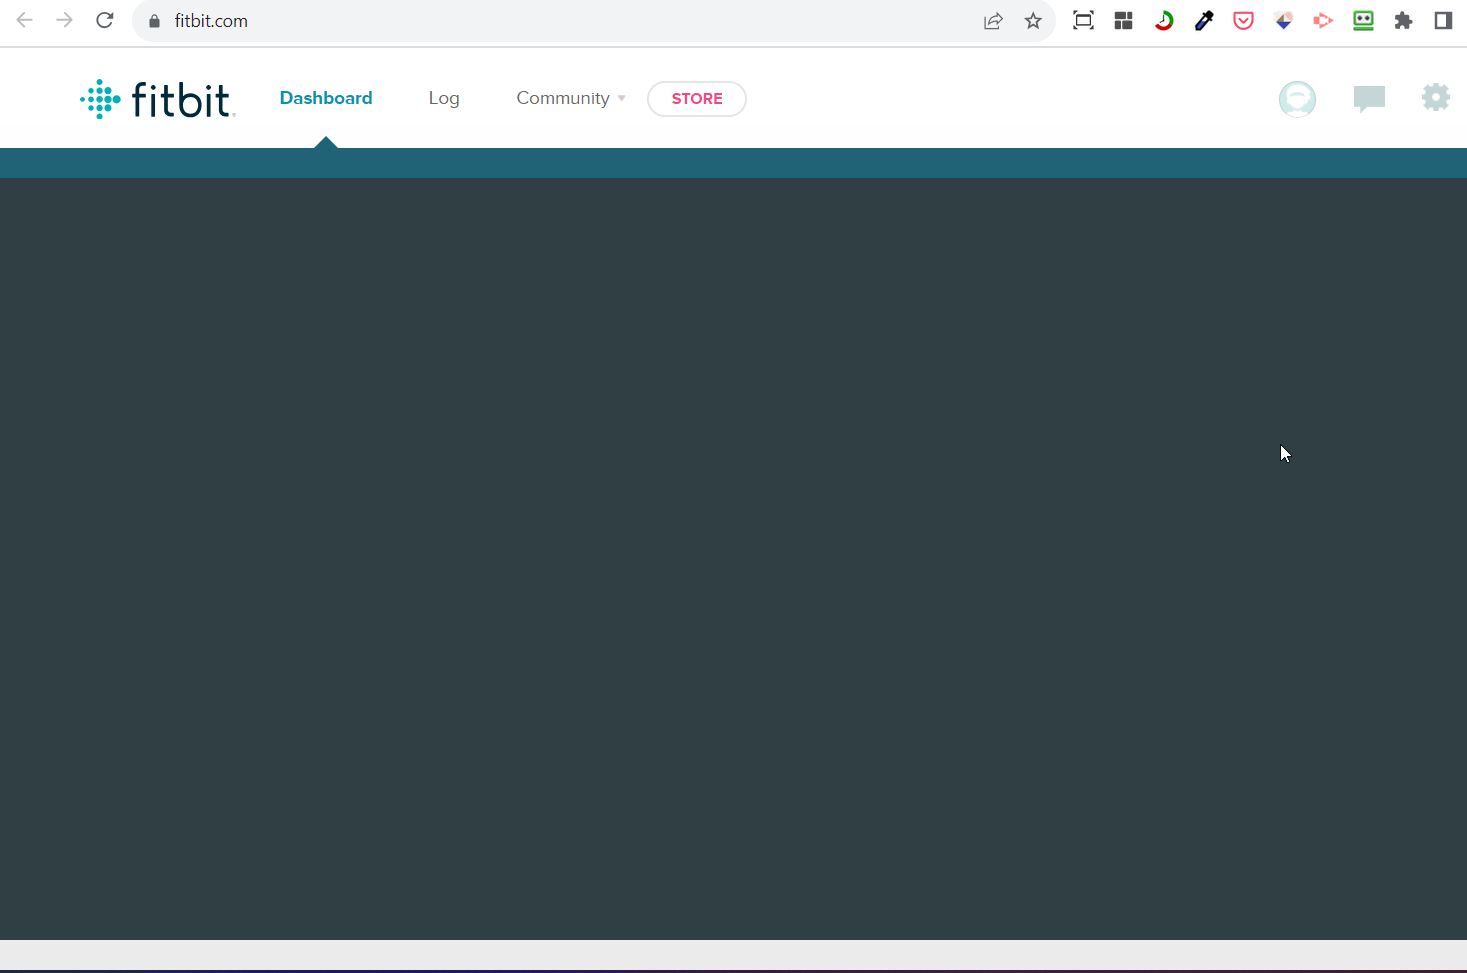
Task: Bookmark this page with the star icon
Action: click(1033, 21)
